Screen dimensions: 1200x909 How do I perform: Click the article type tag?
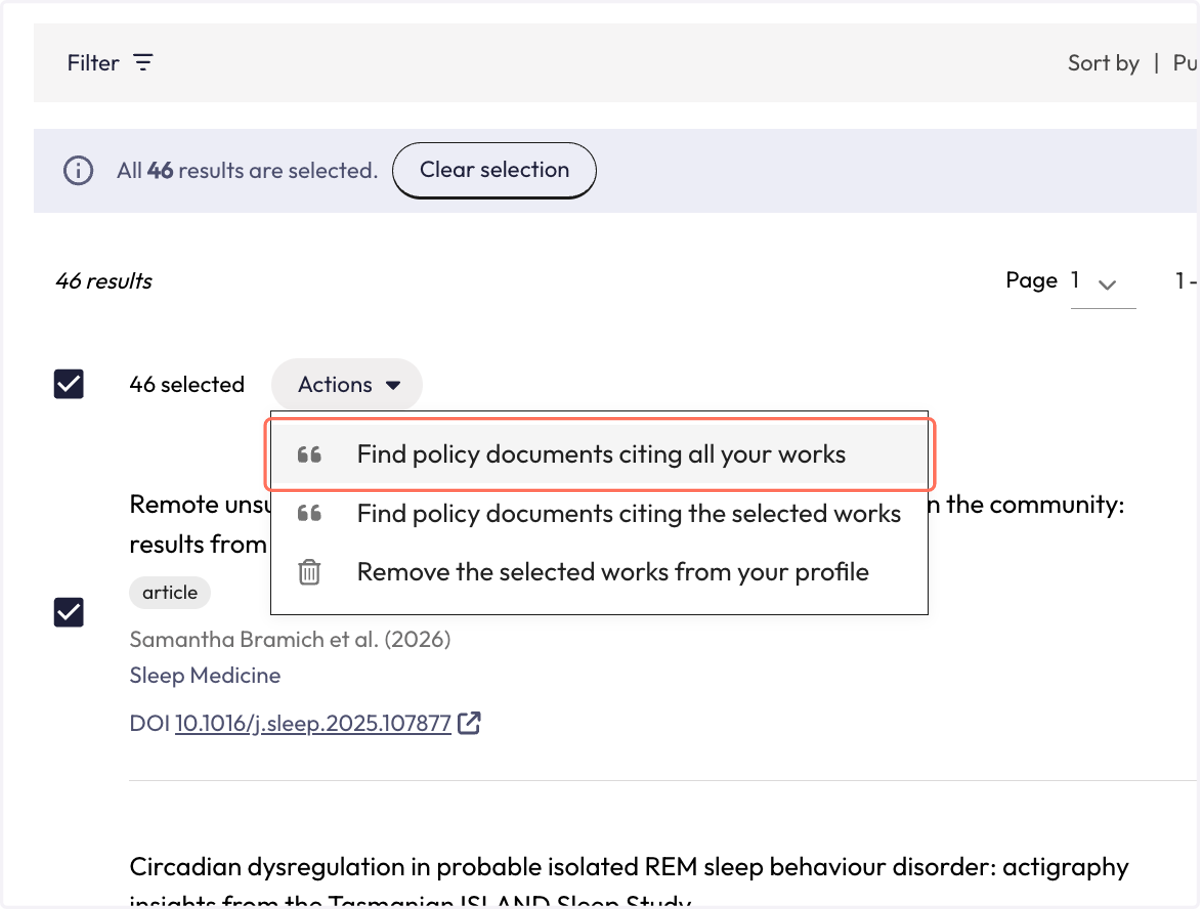(170, 593)
